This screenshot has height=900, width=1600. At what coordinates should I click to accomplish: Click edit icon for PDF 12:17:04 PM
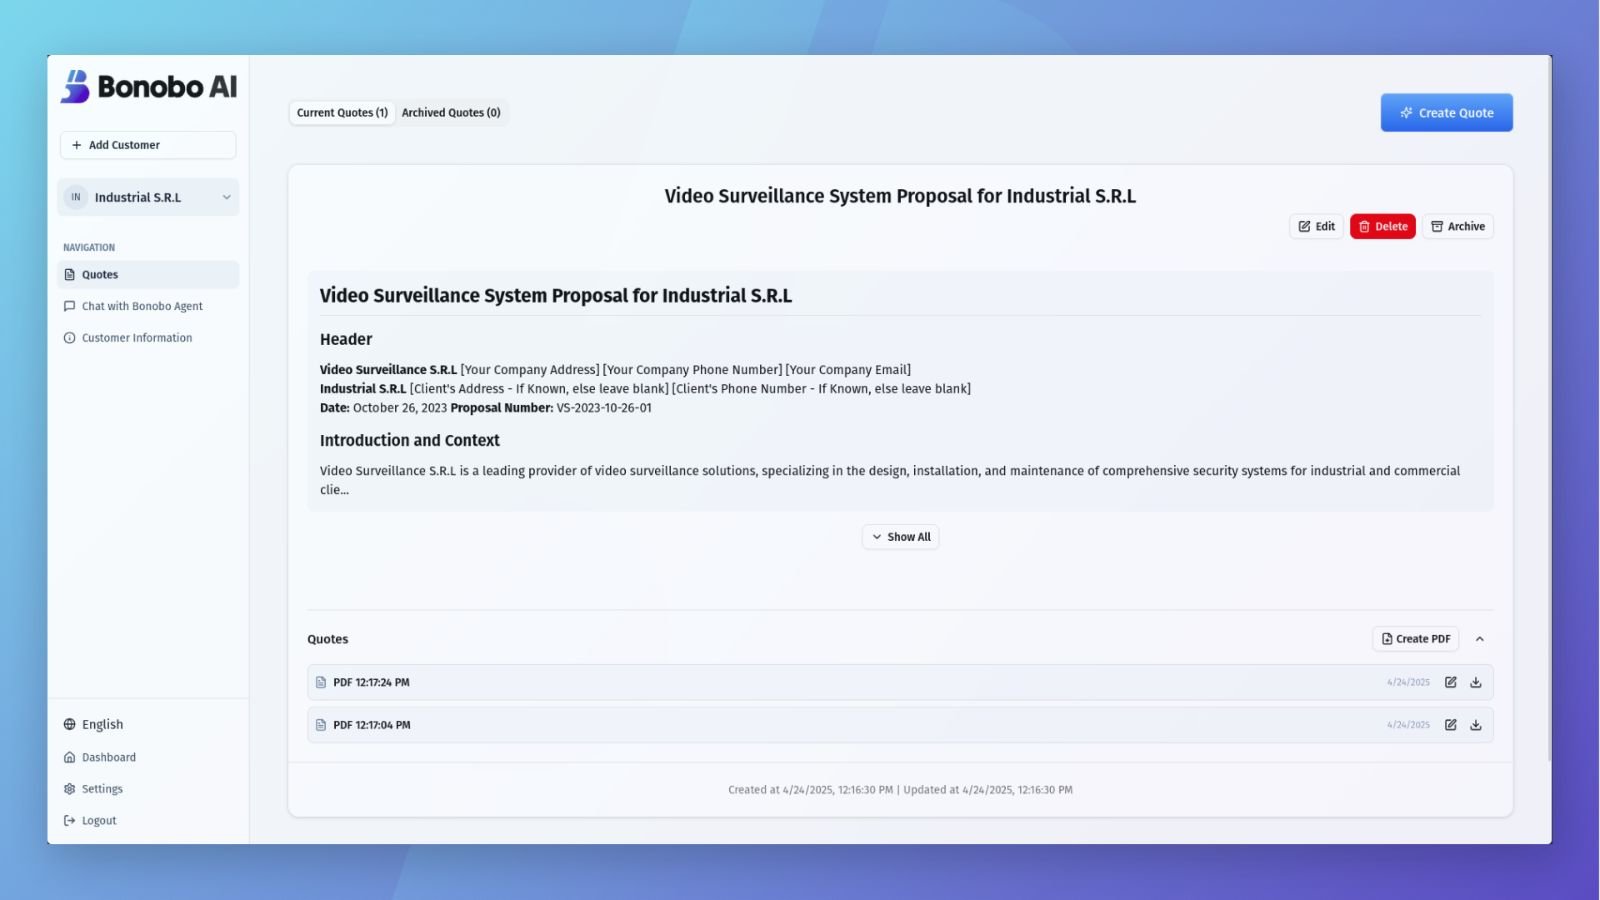point(1450,725)
